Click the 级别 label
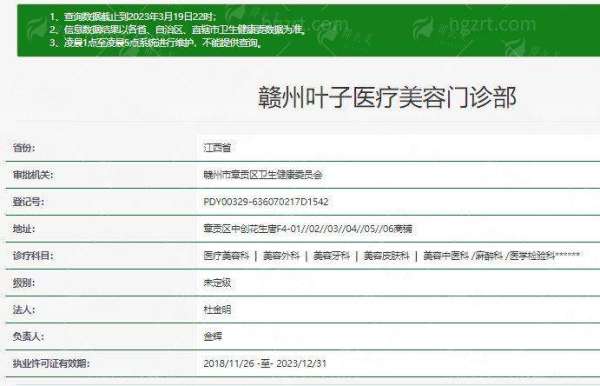600x386 pixels. (24, 283)
